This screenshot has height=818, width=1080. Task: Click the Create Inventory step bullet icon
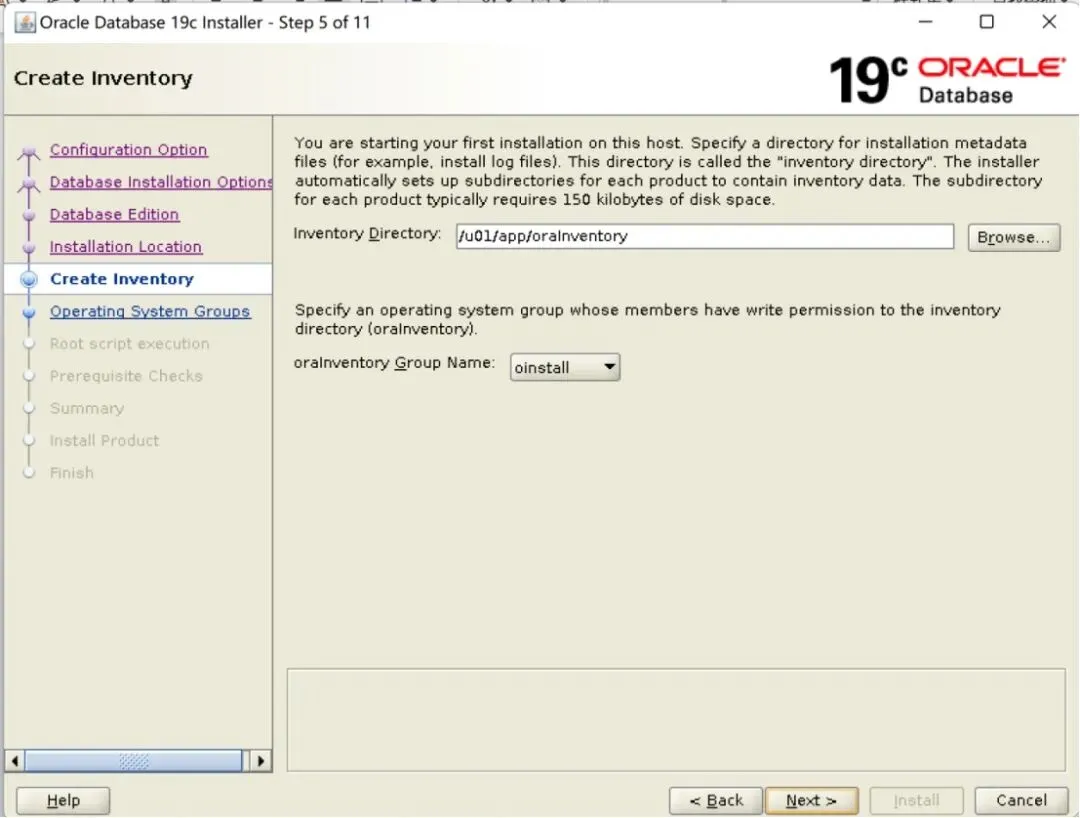point(29,279)
